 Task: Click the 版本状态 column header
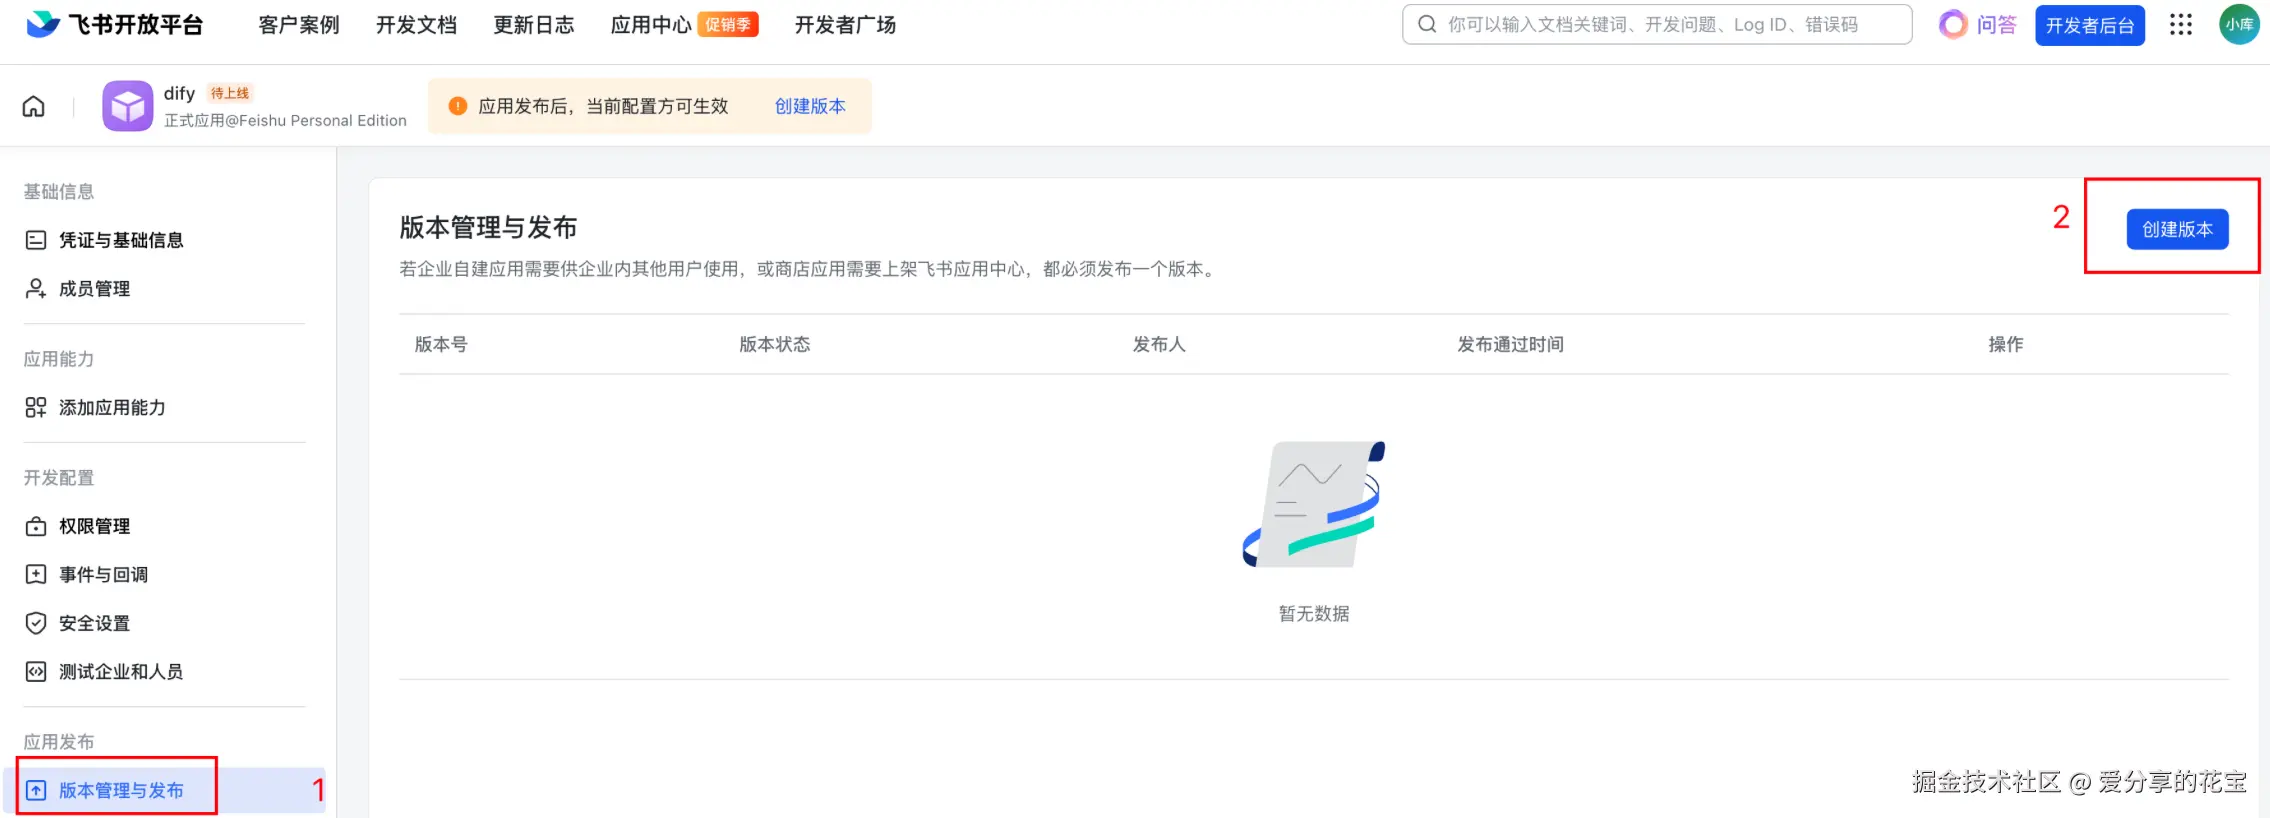pyautogui.click(x=775, y=344)
